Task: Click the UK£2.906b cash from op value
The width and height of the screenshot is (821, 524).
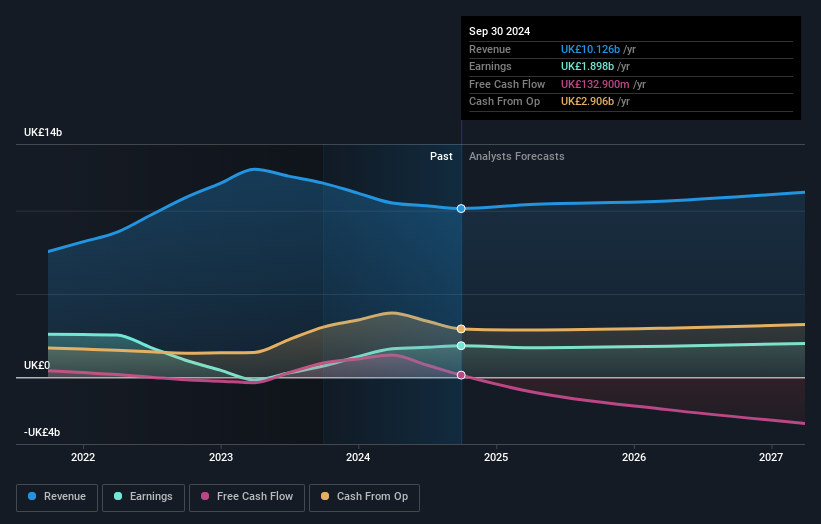Action: coord(587,102)
